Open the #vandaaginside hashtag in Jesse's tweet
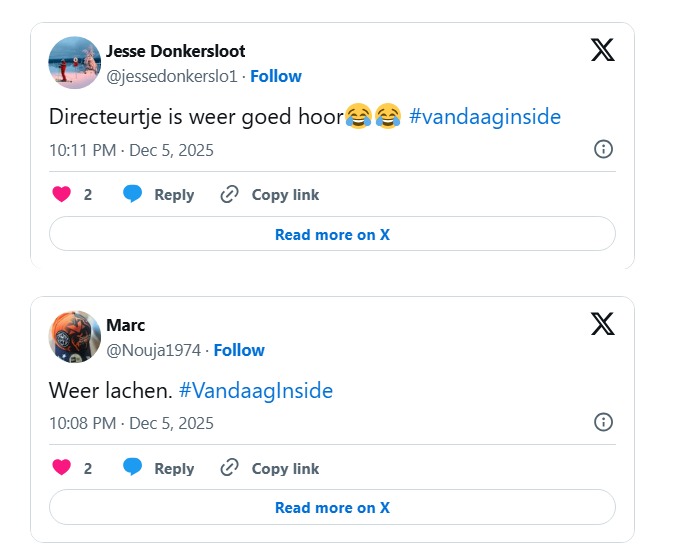678x545 pixels. 485,117
